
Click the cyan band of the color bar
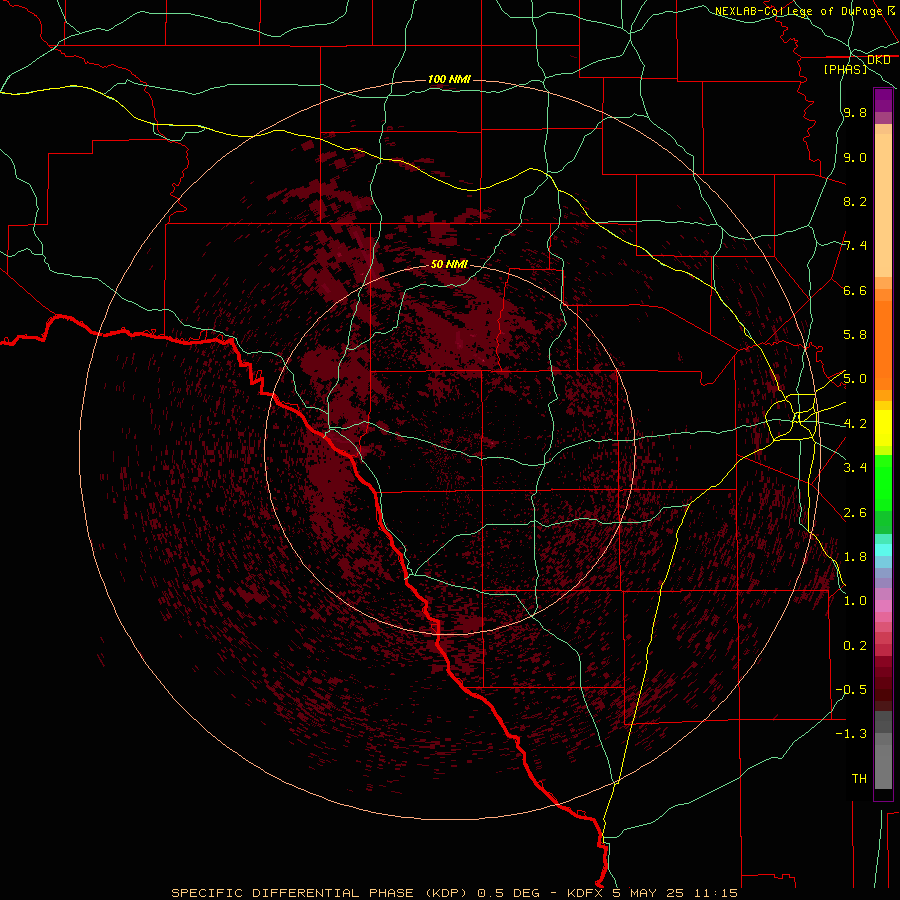tap(883, 550)
